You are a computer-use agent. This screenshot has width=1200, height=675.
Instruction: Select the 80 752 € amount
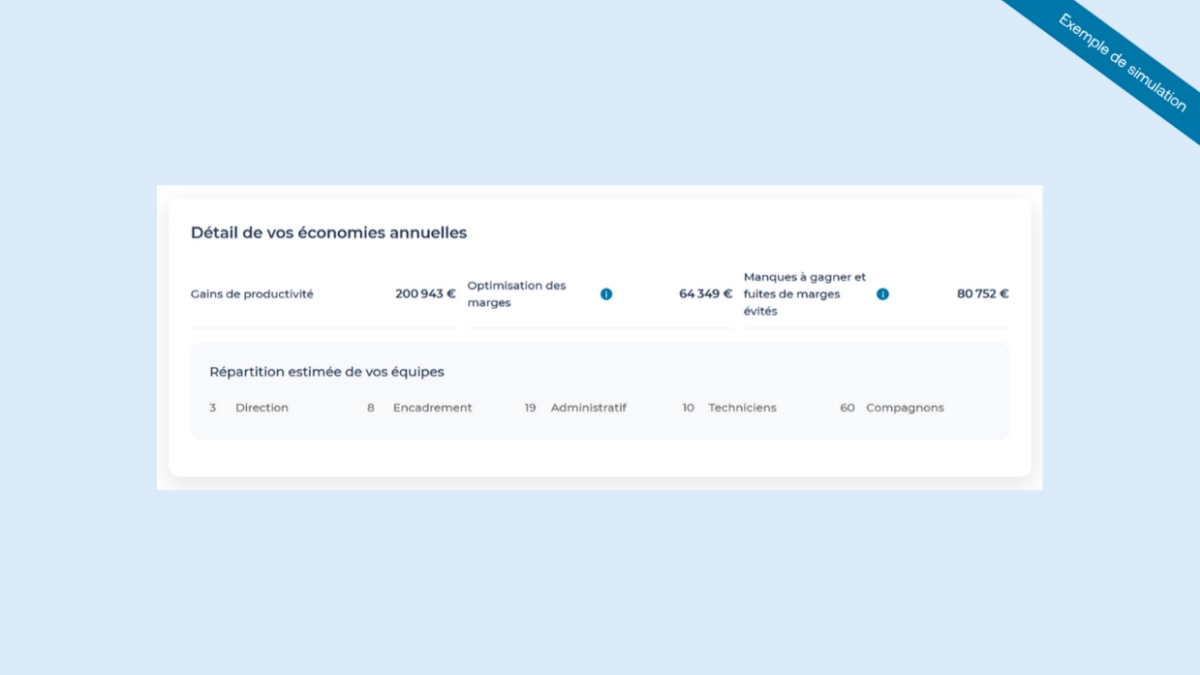[x=982, y=294]
